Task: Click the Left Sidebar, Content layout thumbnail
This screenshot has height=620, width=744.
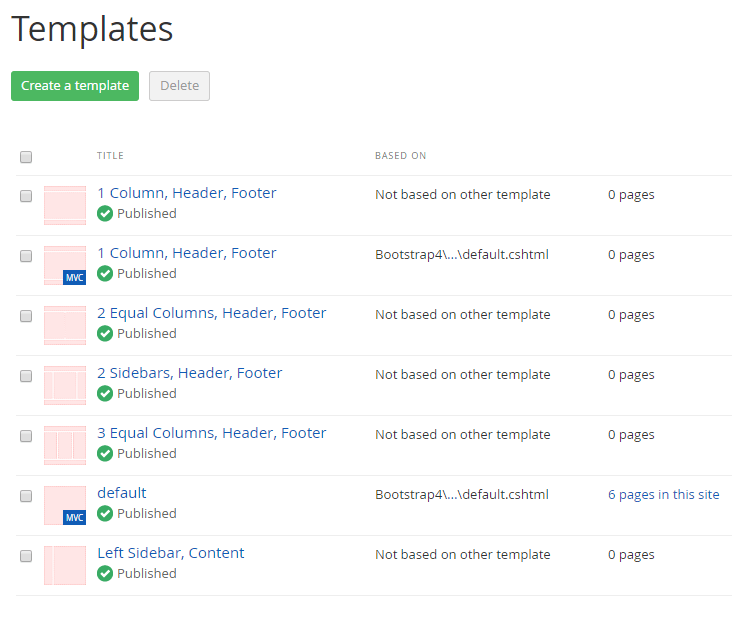Action: (65, 566)
